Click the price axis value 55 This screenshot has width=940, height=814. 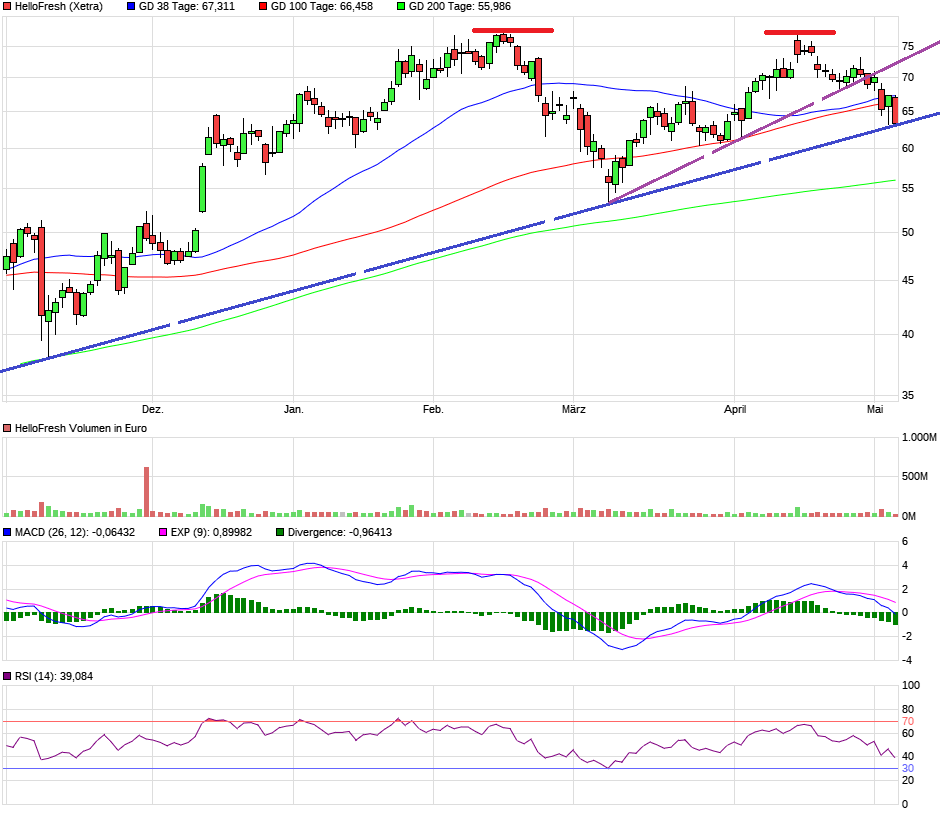tap(908, 189)
